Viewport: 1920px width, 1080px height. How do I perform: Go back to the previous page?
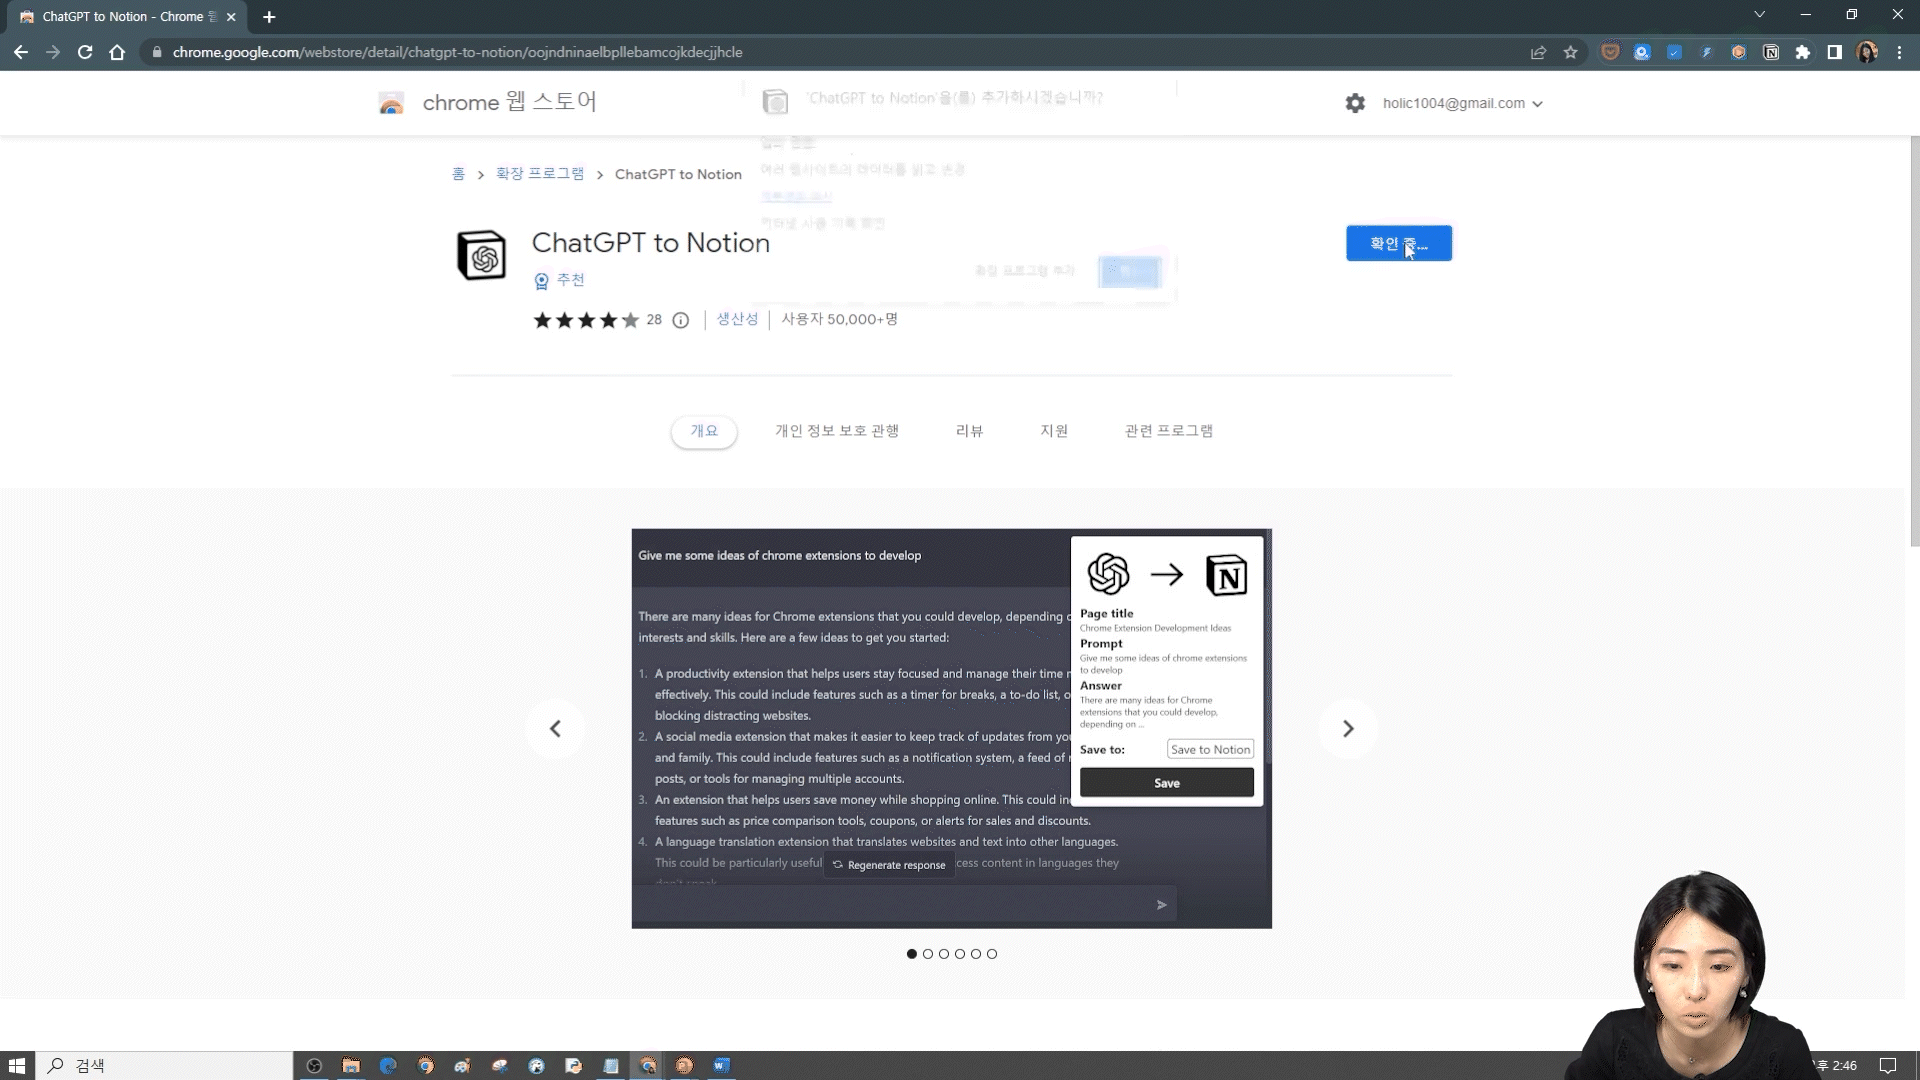click(x=21, y=52)
